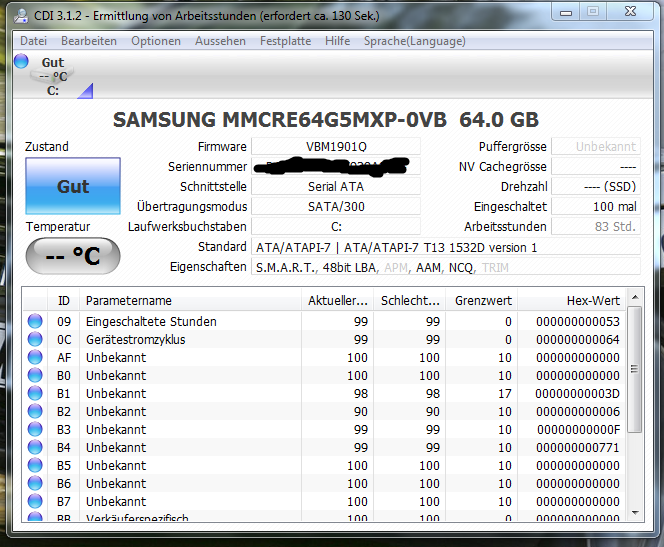Open the Festplatte menu
Viewport: 664px width, 547px height.
coord(285,41)
